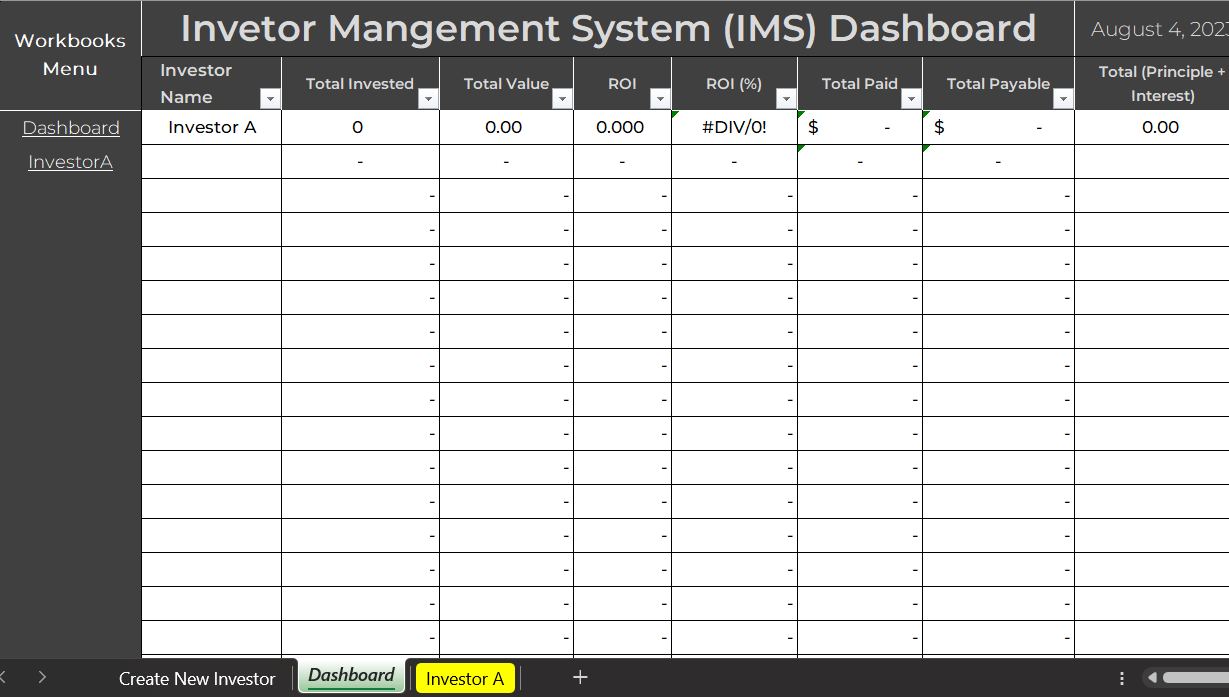Select the Investor A name cell
Screen dimensions: 1229x697
(212, 128)
